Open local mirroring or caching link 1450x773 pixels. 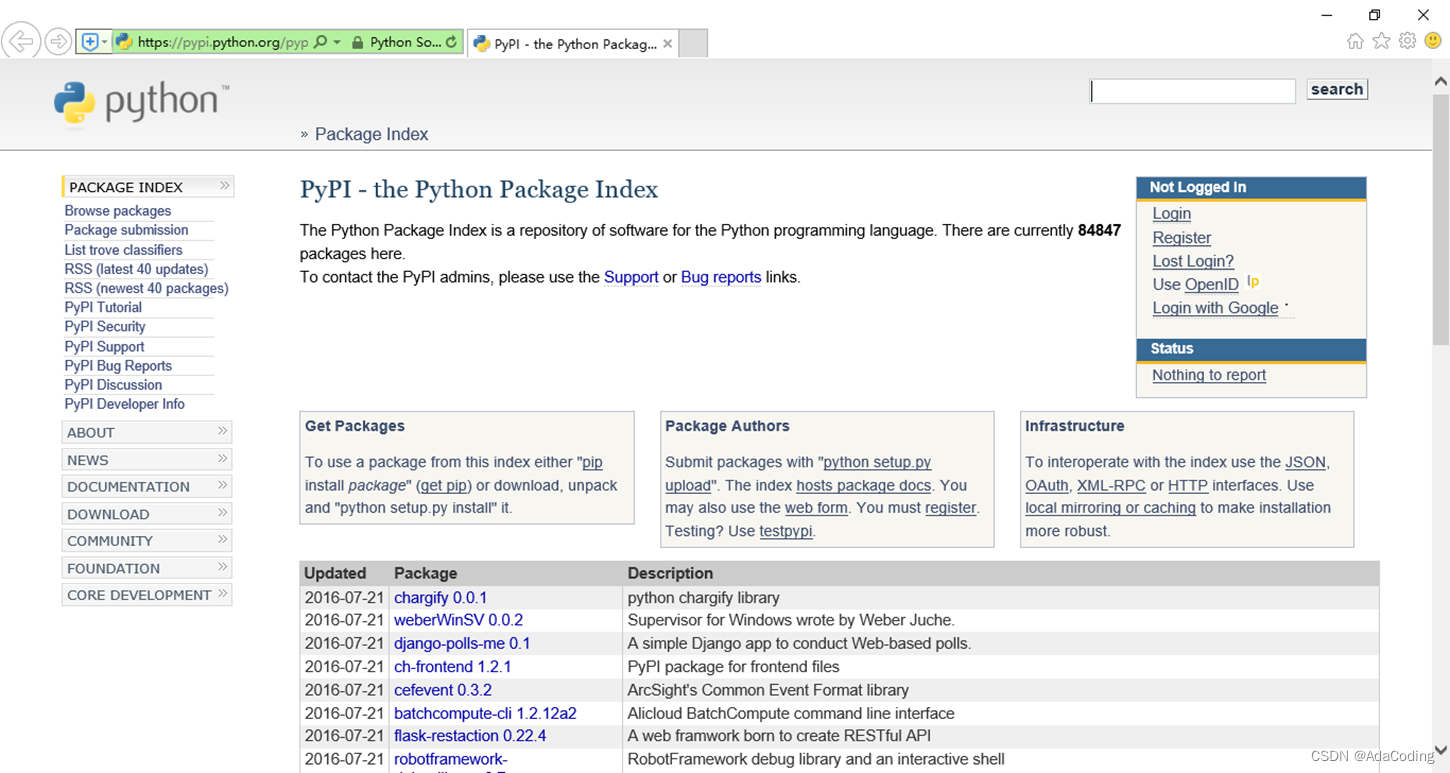click(1110, 508)
